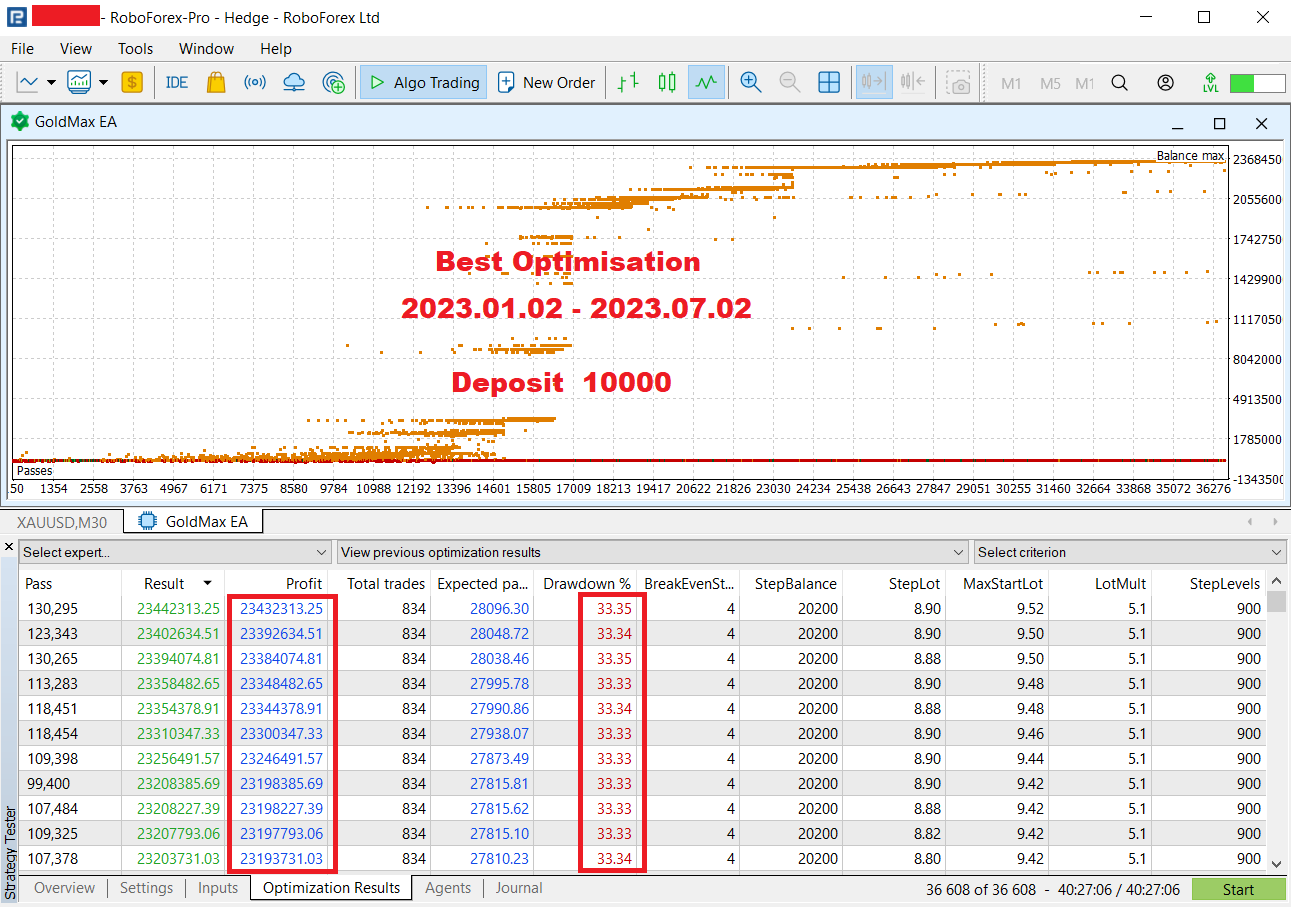1291x907 pixels.
Task: Click the LVL level indicator icon
Action: (1210, 83)
